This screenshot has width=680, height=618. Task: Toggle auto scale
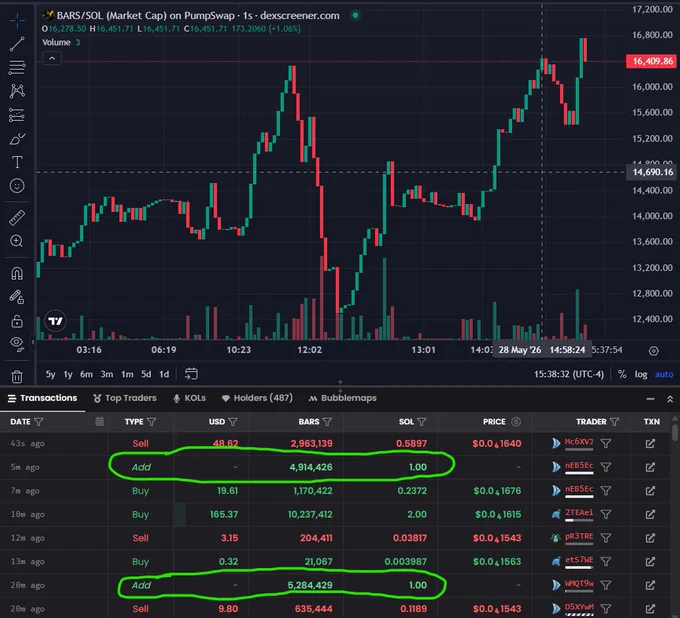pos(664,374)
